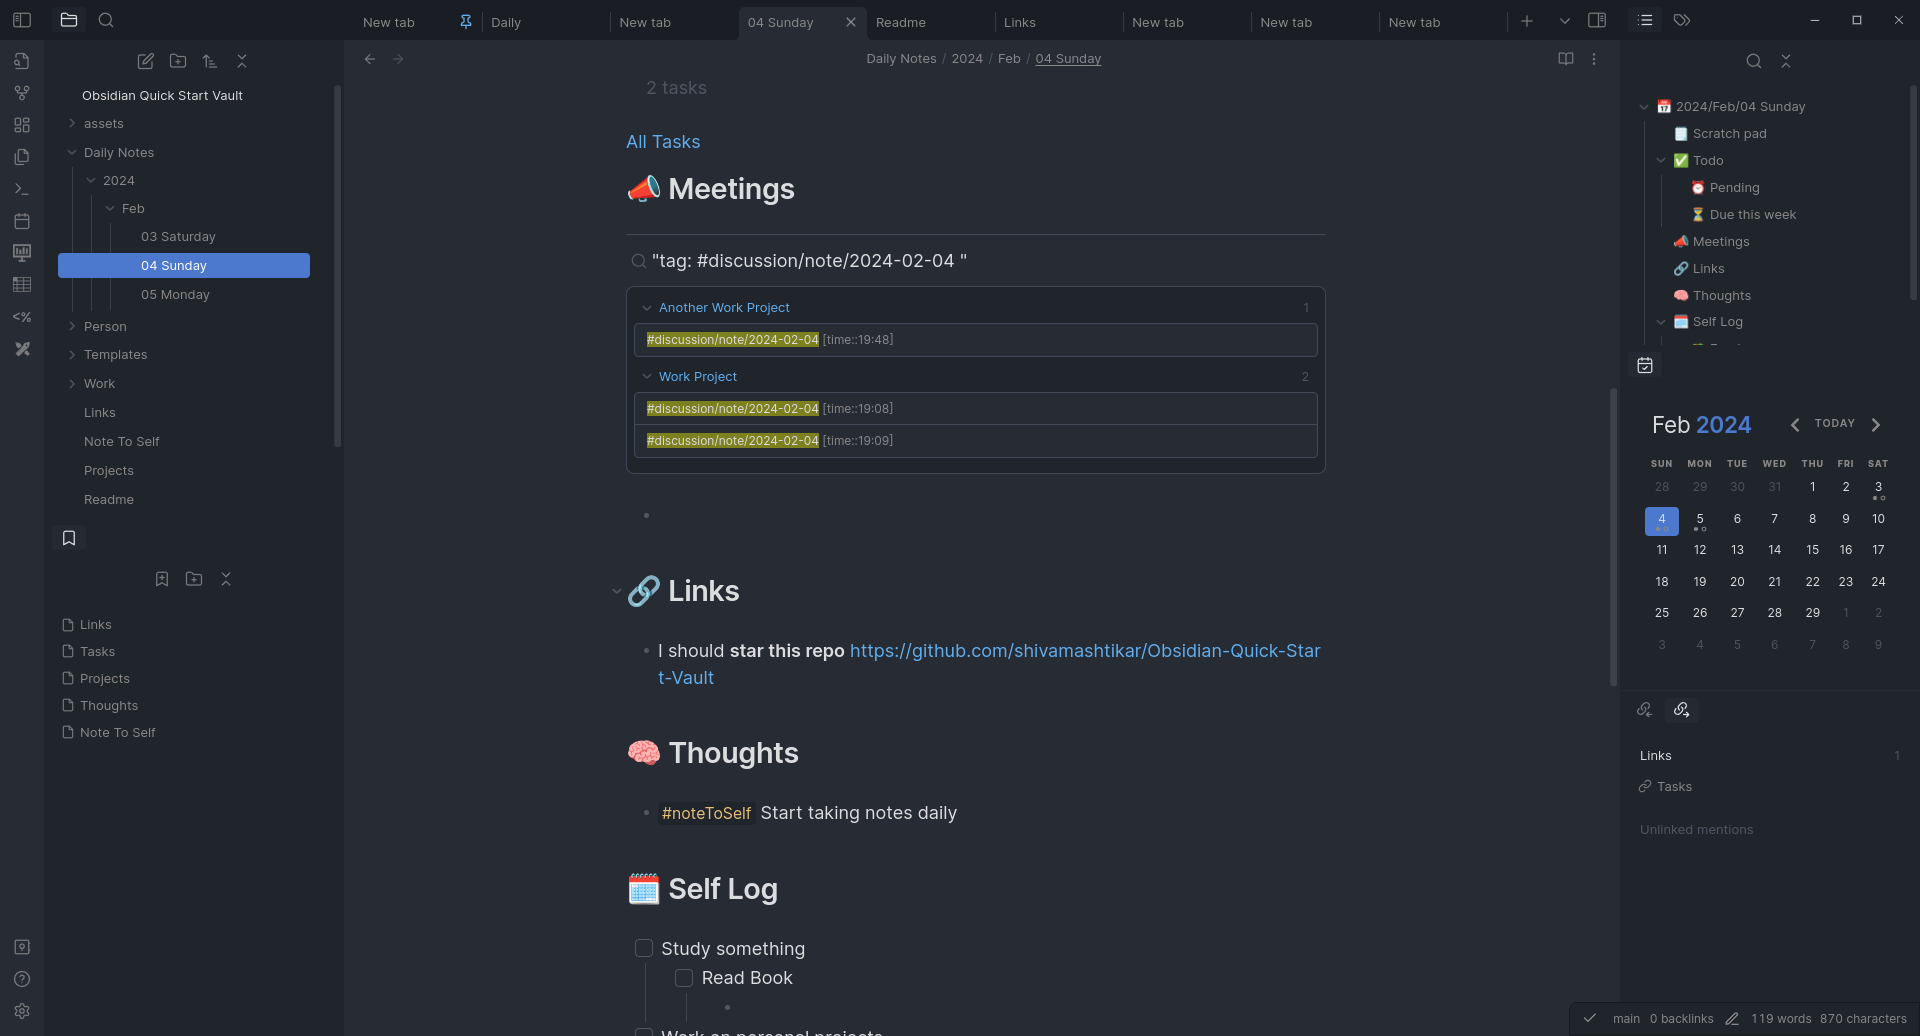Close the 04 Sunday tab
The image size is (1920, 1036).
pos(851,22)
